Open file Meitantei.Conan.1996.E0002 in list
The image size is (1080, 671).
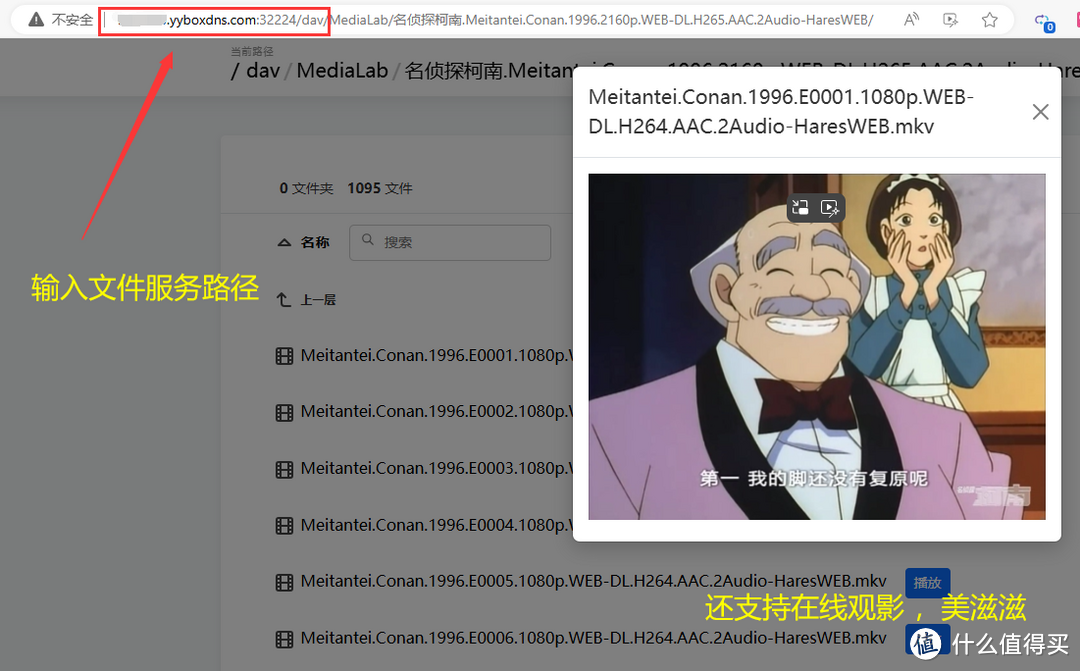coord(437,411)
